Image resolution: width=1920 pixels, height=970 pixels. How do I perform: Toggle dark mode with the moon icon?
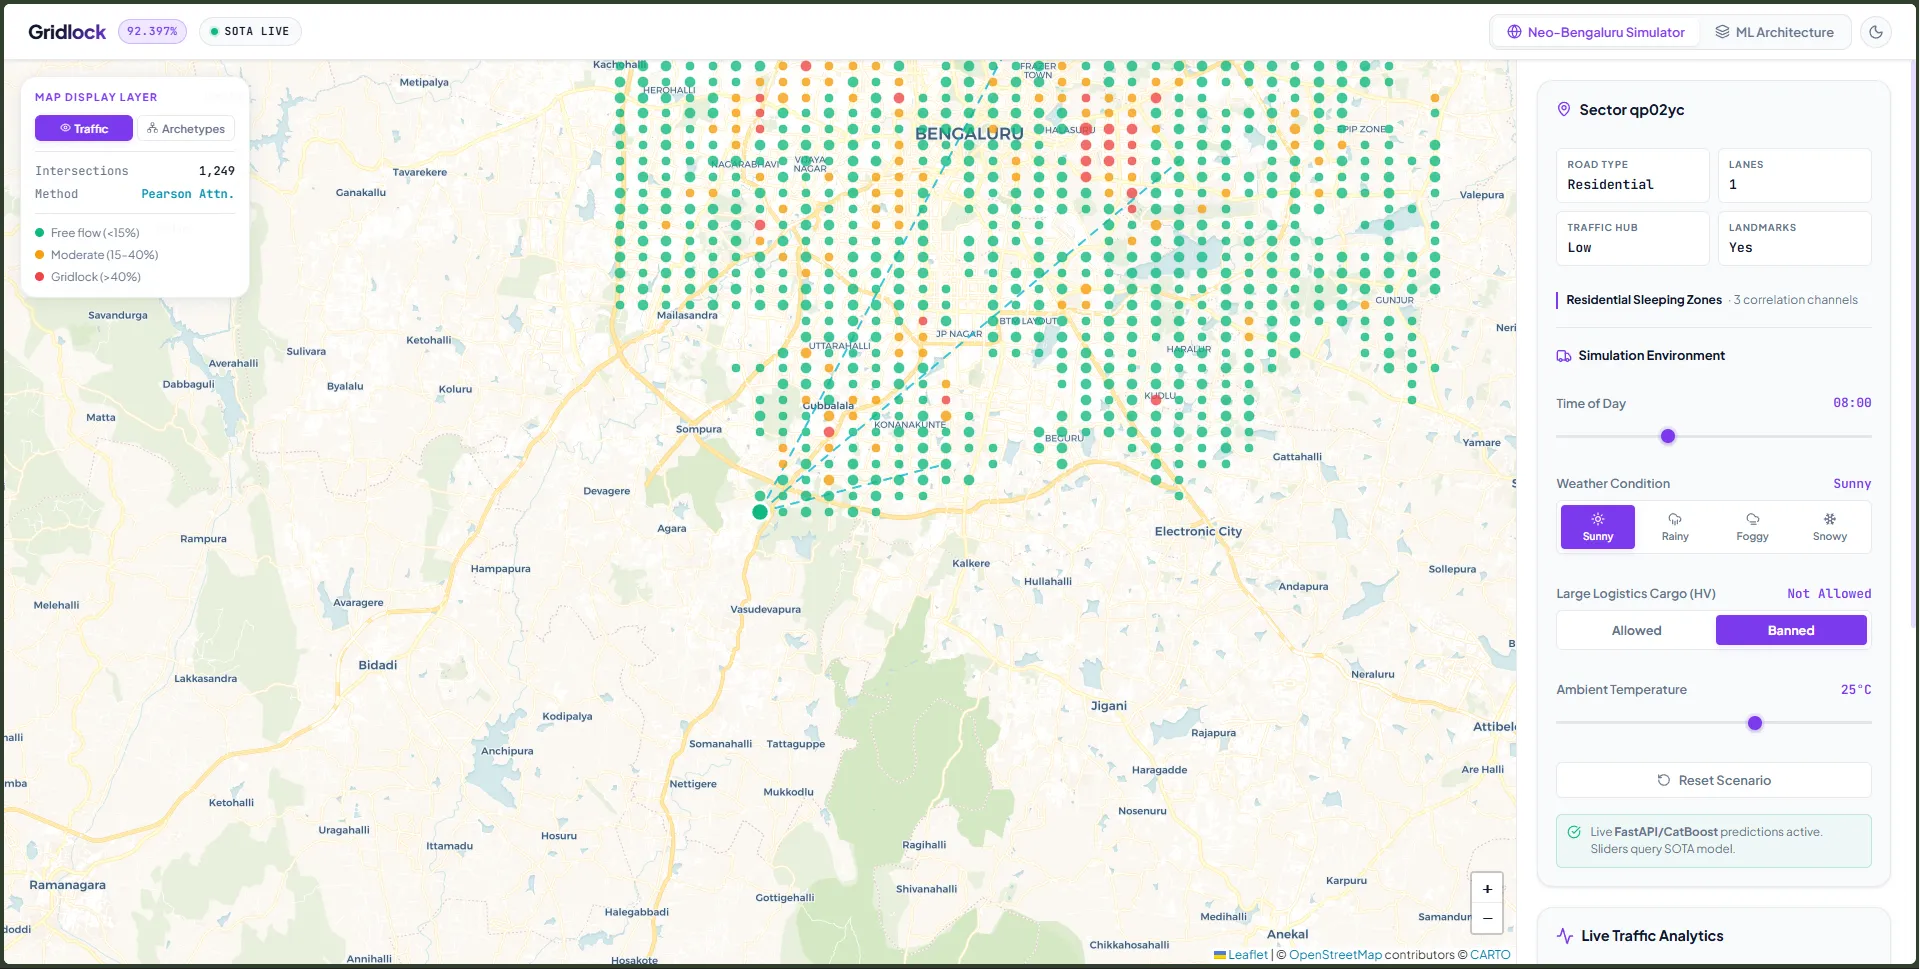point(1876,32)
